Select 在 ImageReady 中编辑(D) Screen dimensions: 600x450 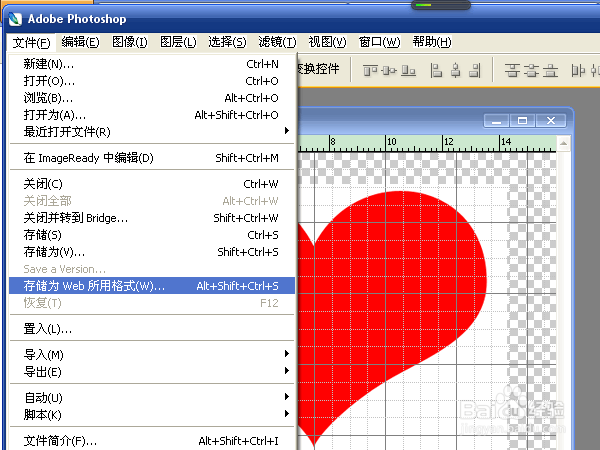pos(152,158)
